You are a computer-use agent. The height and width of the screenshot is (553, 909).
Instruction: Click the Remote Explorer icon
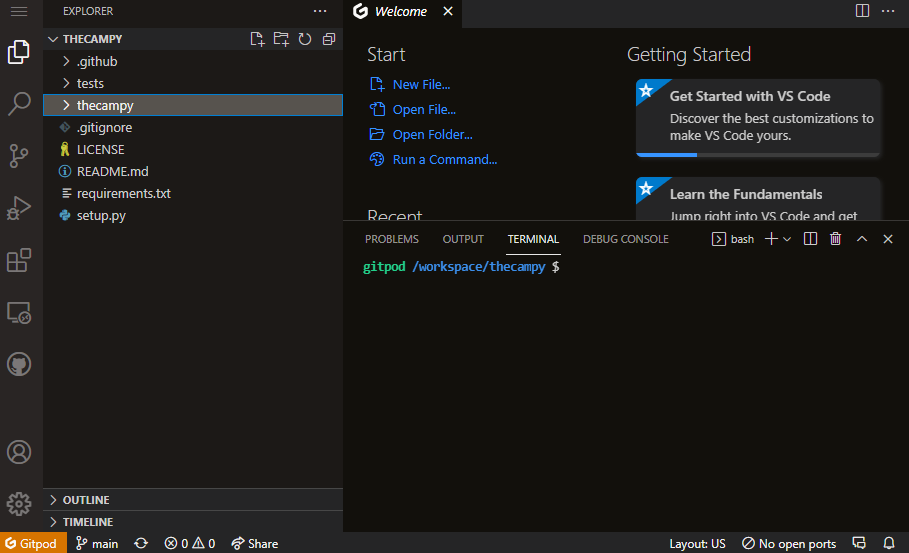tap(19, 313)
